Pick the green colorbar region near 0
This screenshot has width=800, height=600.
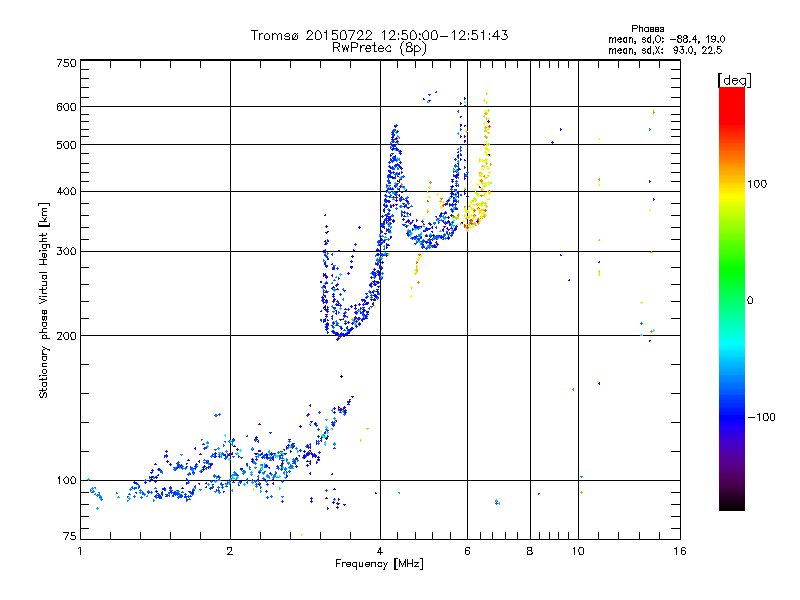tap(731, 300)
